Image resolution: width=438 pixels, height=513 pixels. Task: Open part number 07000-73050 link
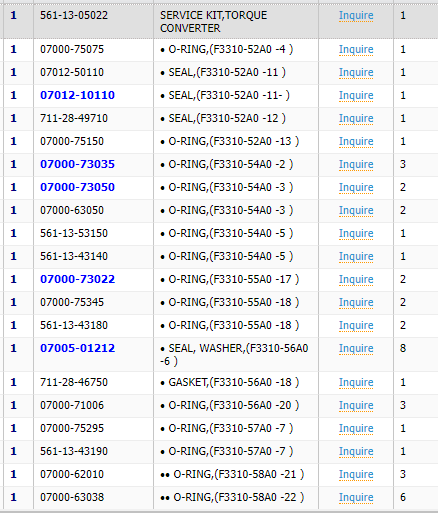[x=77, y=187]
